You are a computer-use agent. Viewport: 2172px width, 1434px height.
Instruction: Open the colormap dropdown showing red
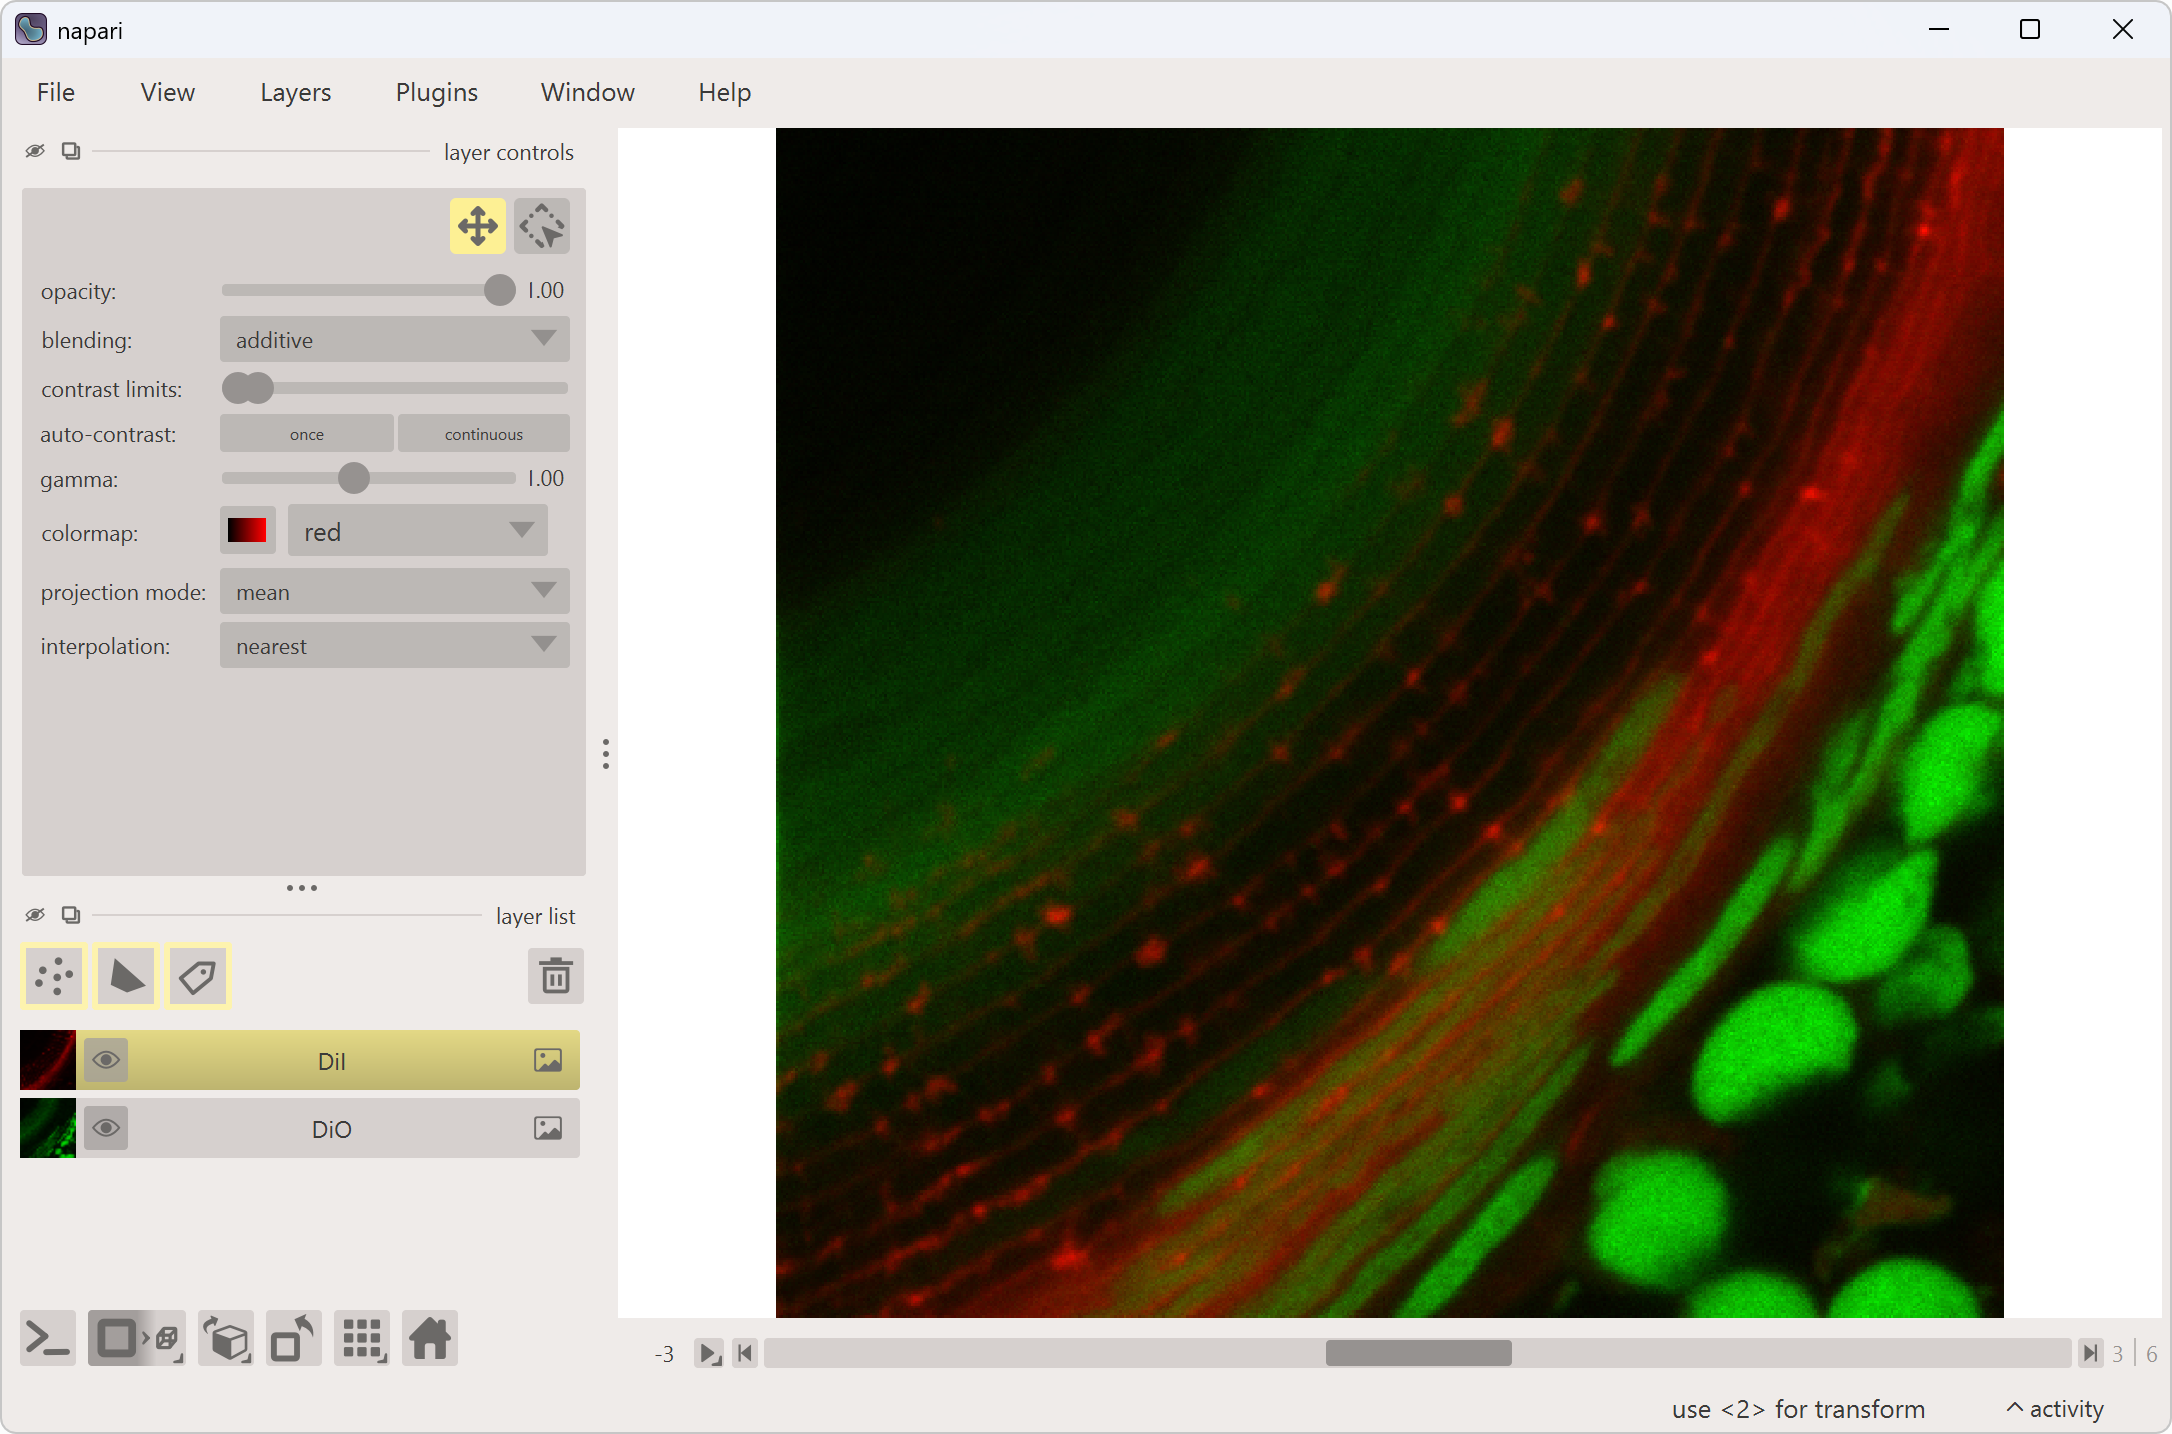click(x=418, y=531)
